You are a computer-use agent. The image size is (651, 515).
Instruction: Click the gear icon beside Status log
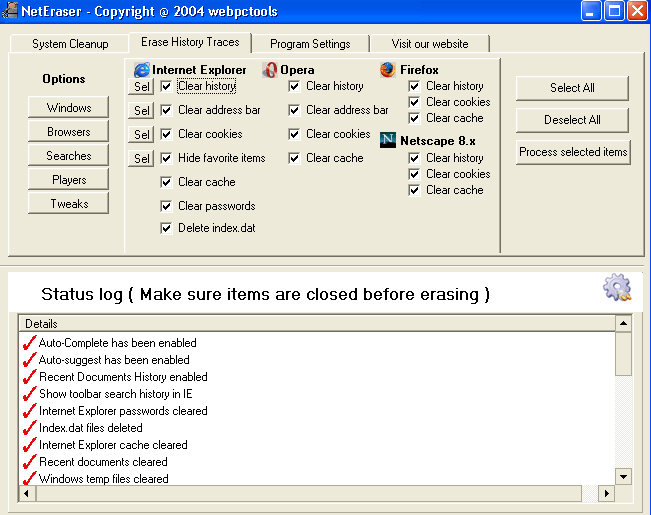point(617,287)
